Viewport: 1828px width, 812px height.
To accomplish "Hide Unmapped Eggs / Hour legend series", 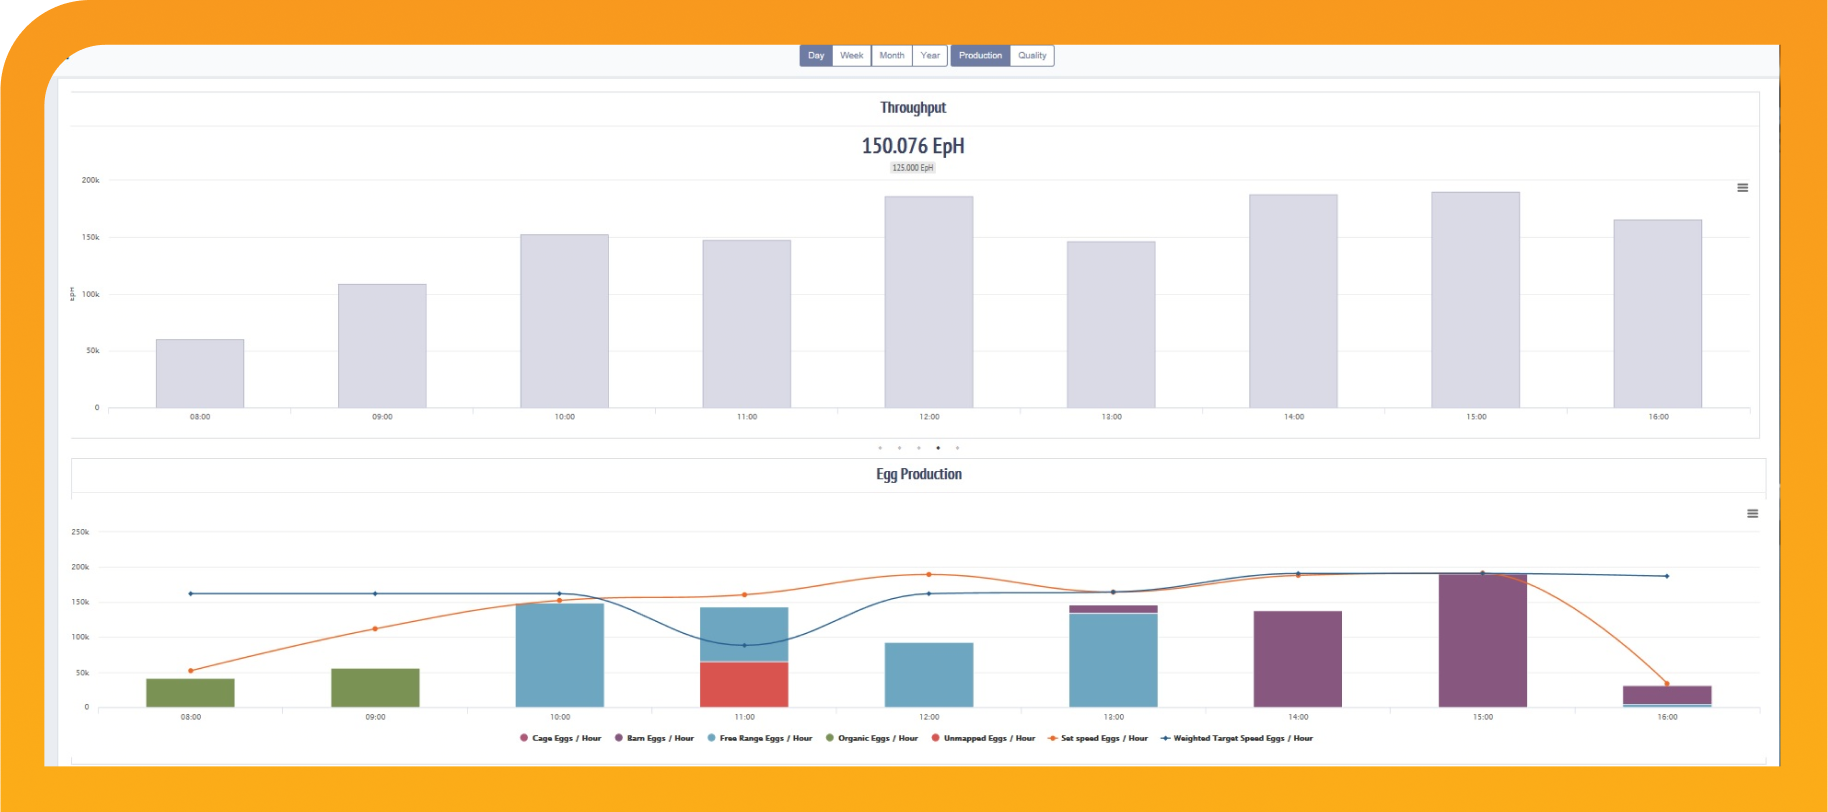I will [x=983, y=739].
